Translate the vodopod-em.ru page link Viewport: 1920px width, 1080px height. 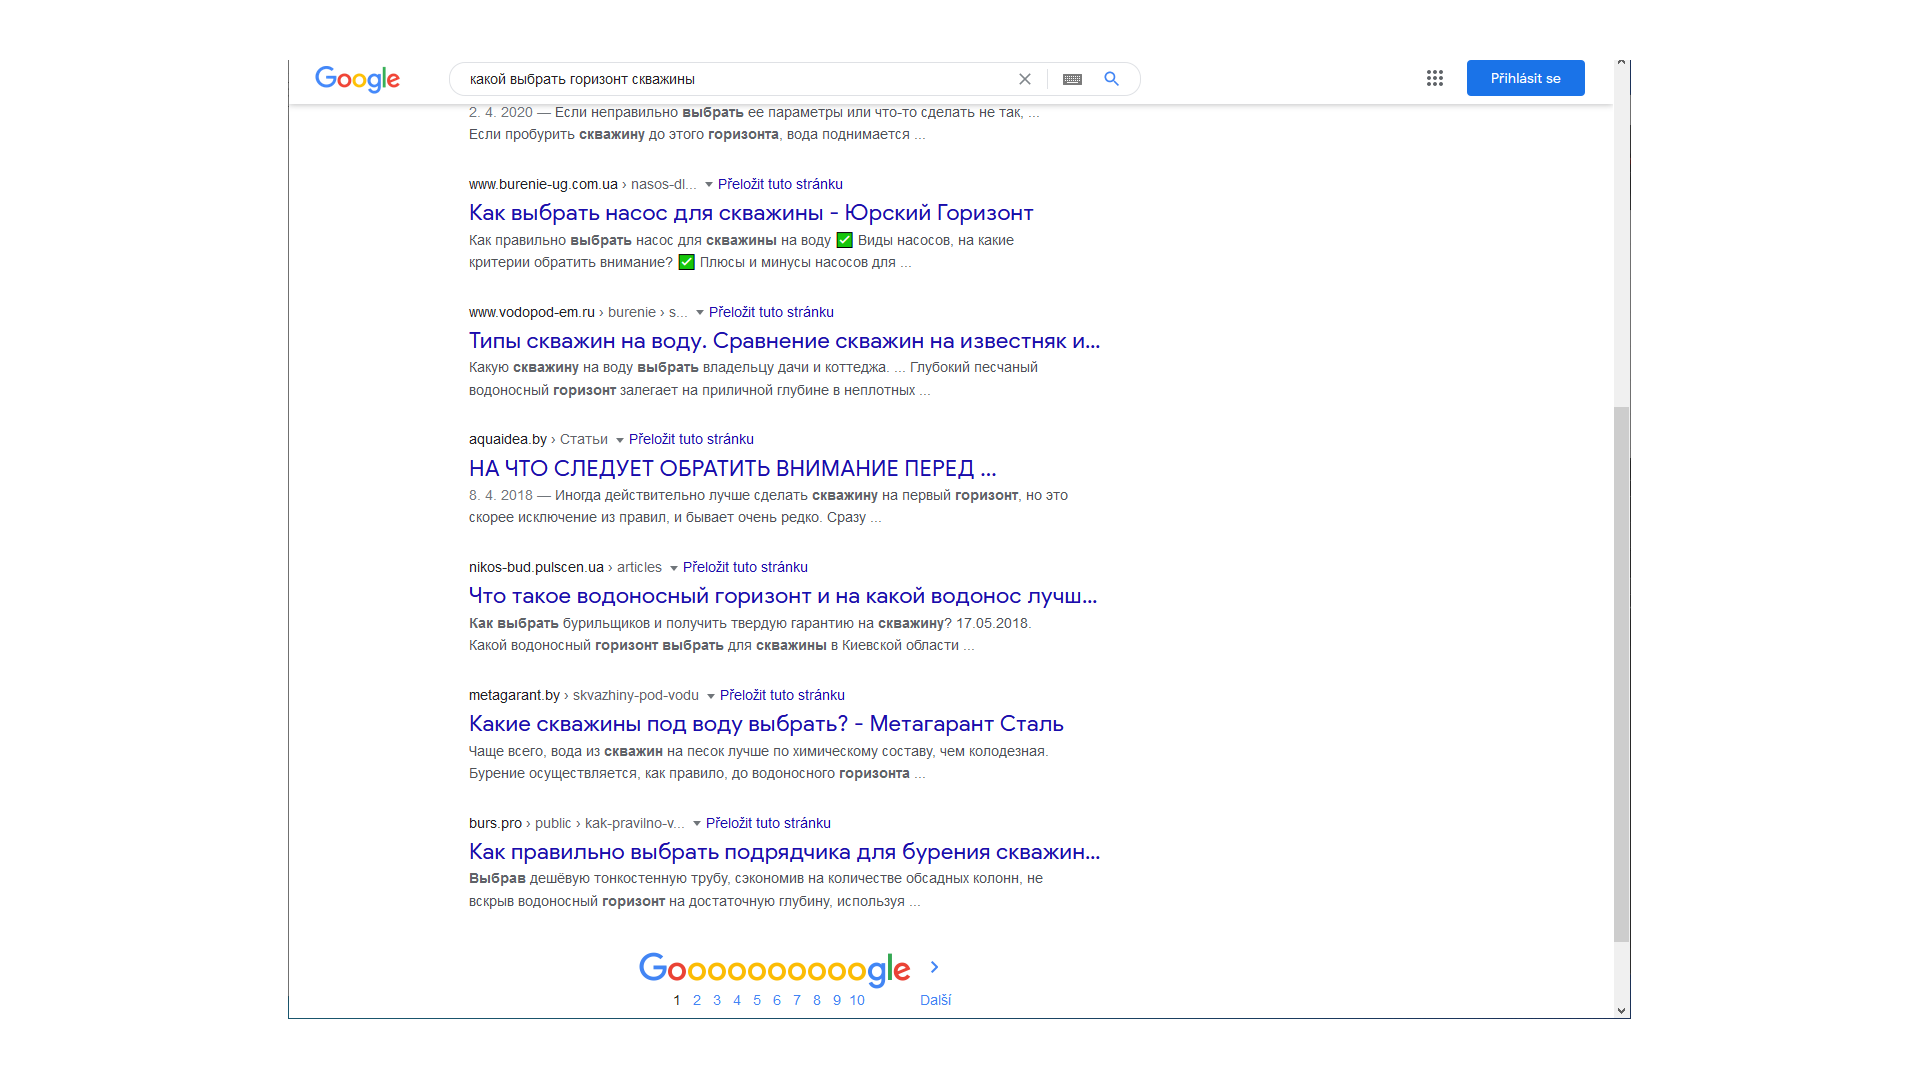(771, 312)
